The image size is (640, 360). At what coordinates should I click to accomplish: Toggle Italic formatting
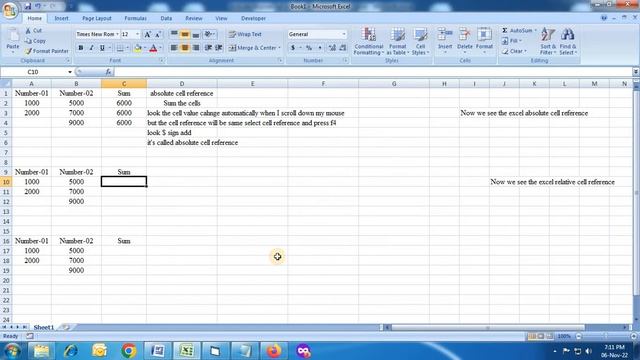[x=91, y=48]
